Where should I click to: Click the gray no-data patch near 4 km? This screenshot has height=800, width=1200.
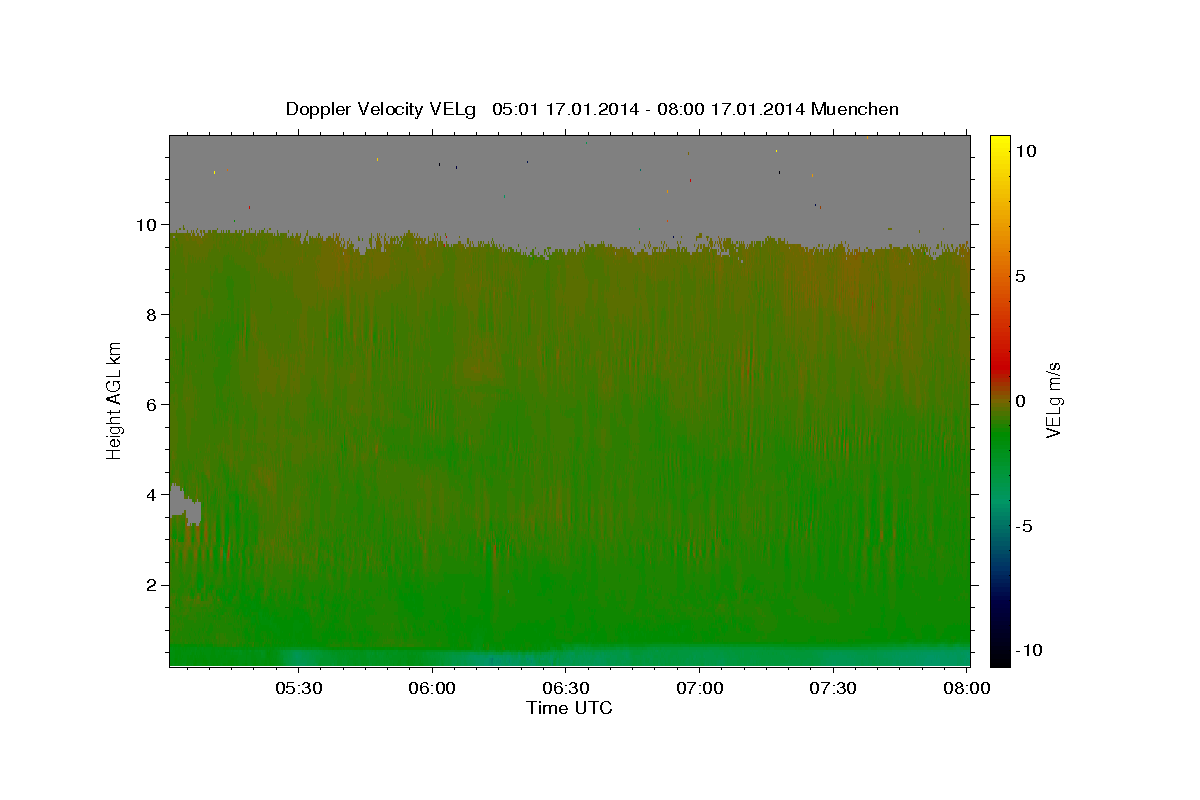pyautogui.click(x=184, y=504)
